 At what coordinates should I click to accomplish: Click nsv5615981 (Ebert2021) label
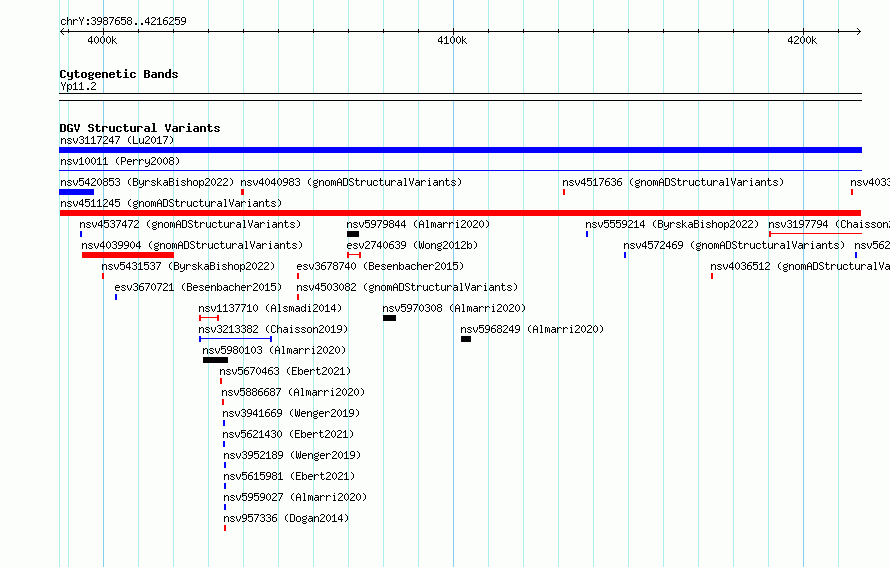(x=289, y=476)
